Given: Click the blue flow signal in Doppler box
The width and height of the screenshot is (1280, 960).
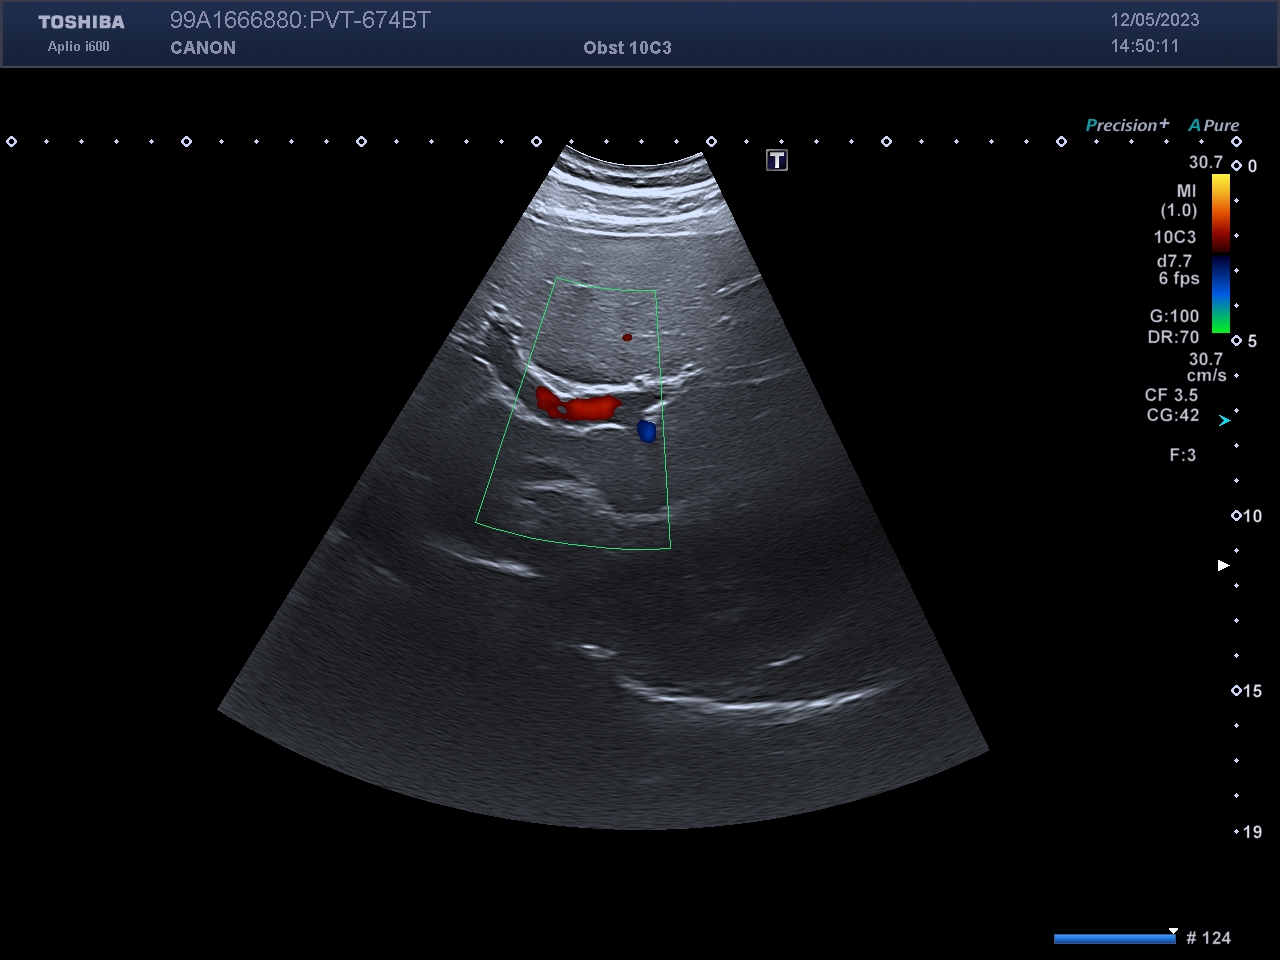Looking at the screenshot, I should [647, 431].
